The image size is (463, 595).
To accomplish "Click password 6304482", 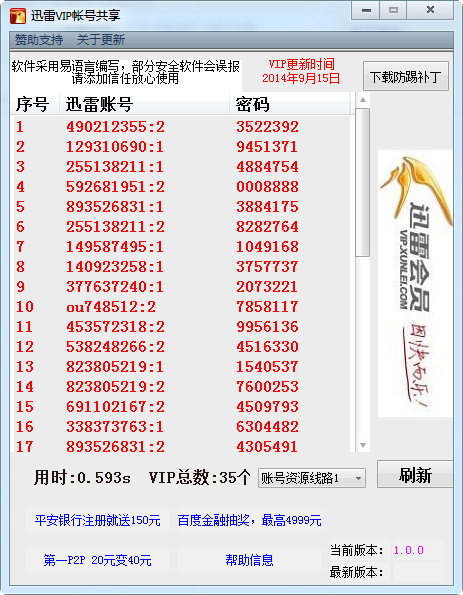I will pos(268,427).
